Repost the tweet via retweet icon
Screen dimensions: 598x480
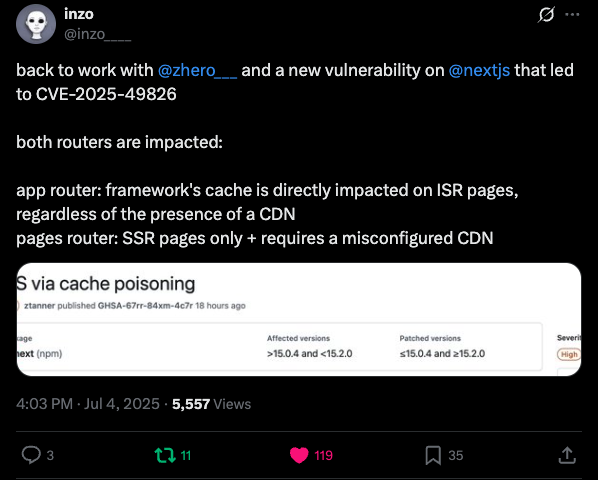pyautogui.click(x=165, y=455)
